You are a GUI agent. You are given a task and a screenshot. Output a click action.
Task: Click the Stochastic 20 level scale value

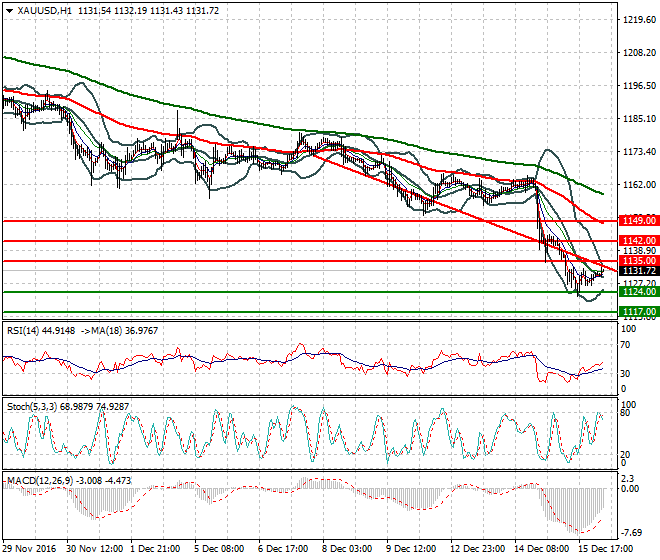pyautogui.click(x=625, y=455)
